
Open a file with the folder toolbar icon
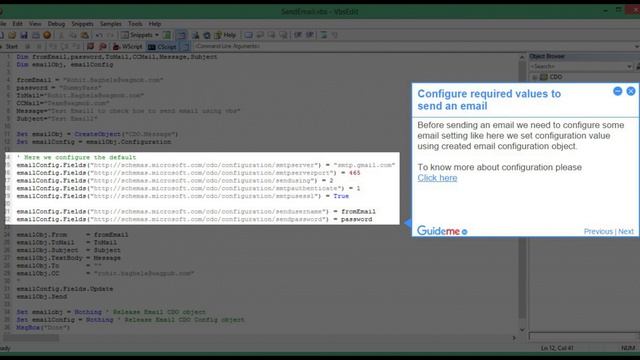click(x=12, y=35)
